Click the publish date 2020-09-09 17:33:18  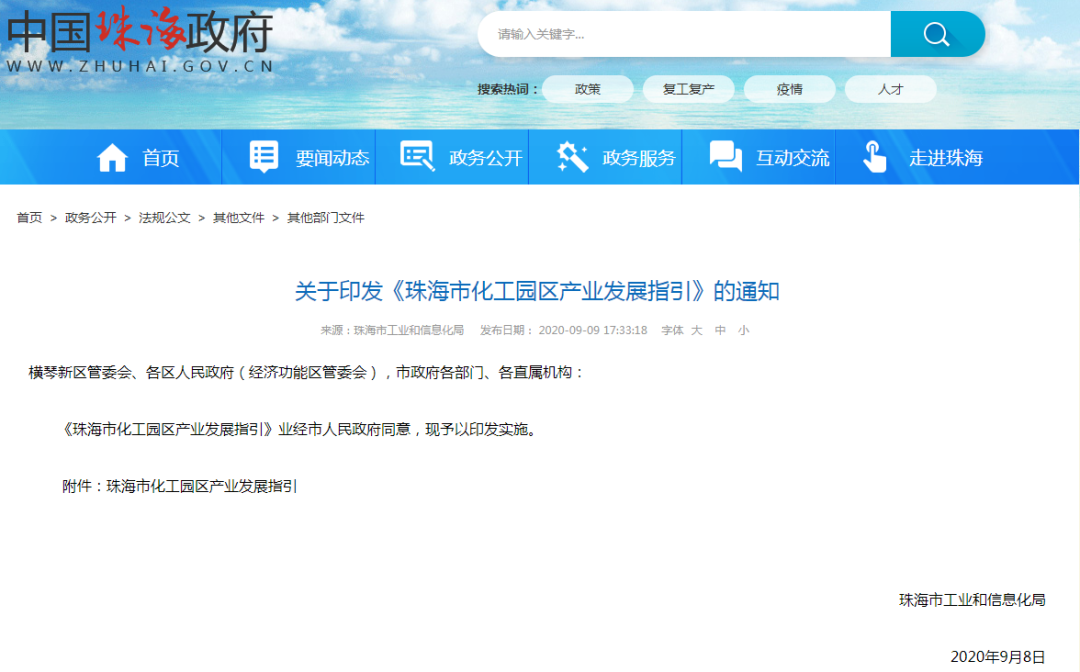[x=592, y=330]
